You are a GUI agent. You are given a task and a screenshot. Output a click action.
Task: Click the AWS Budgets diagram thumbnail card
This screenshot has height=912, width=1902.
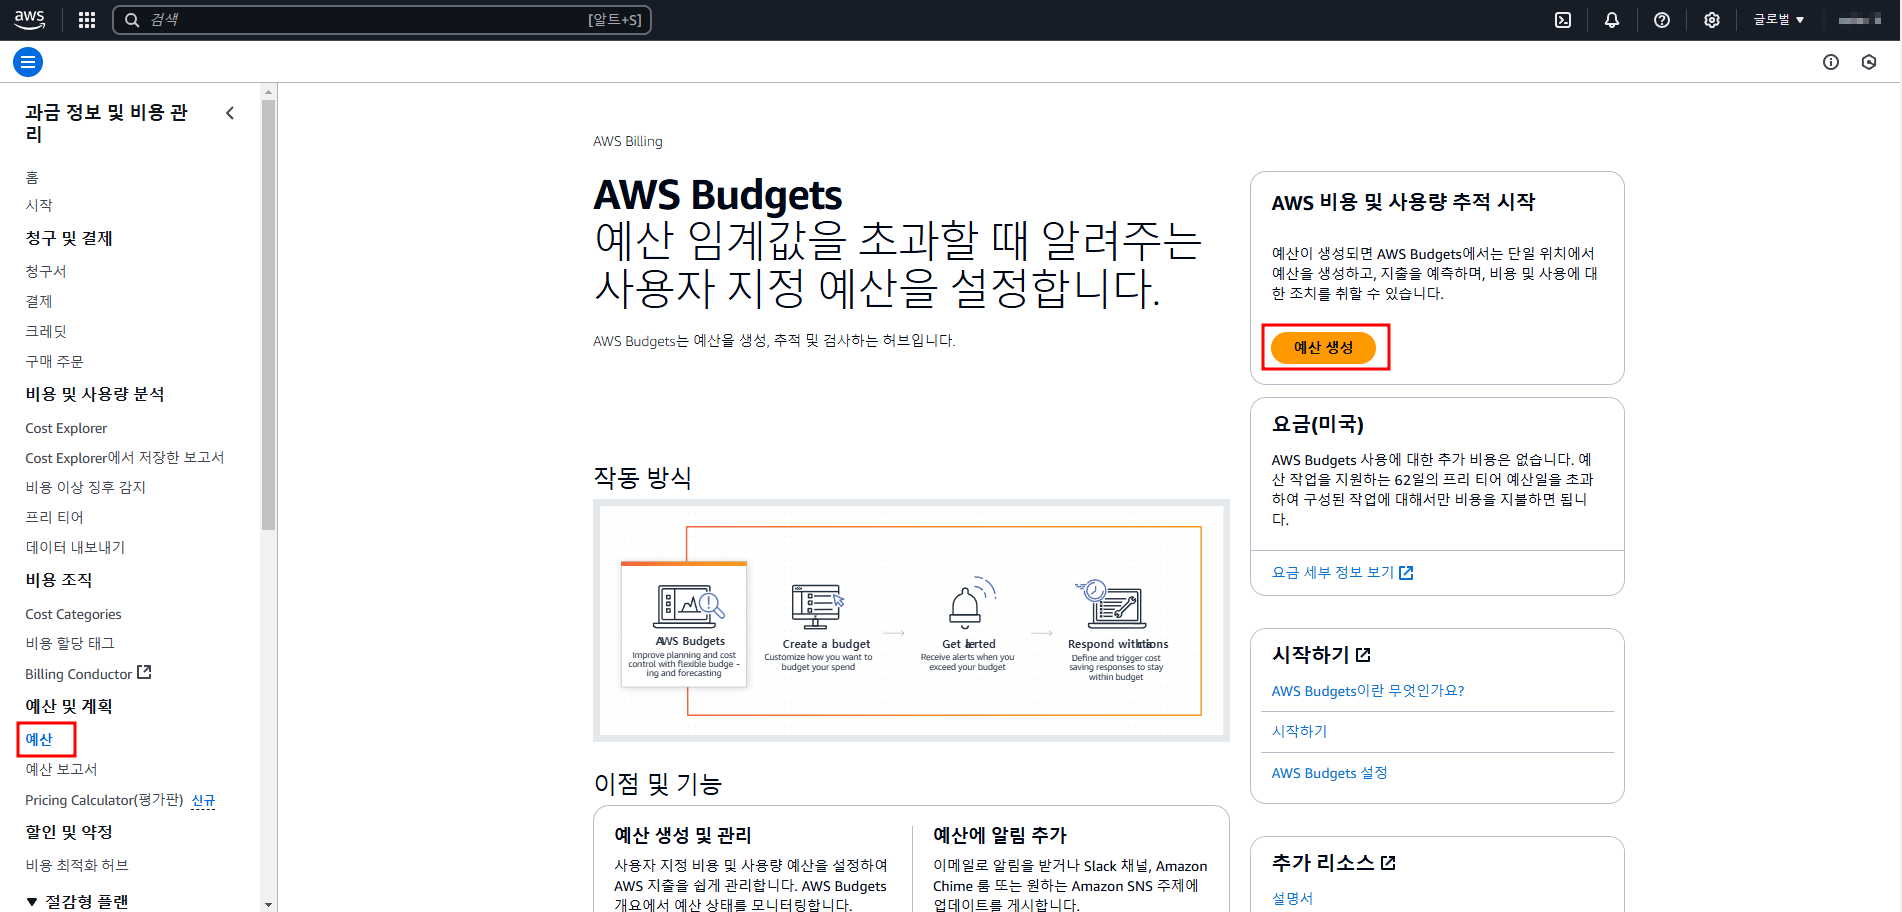tap(684, 624)
